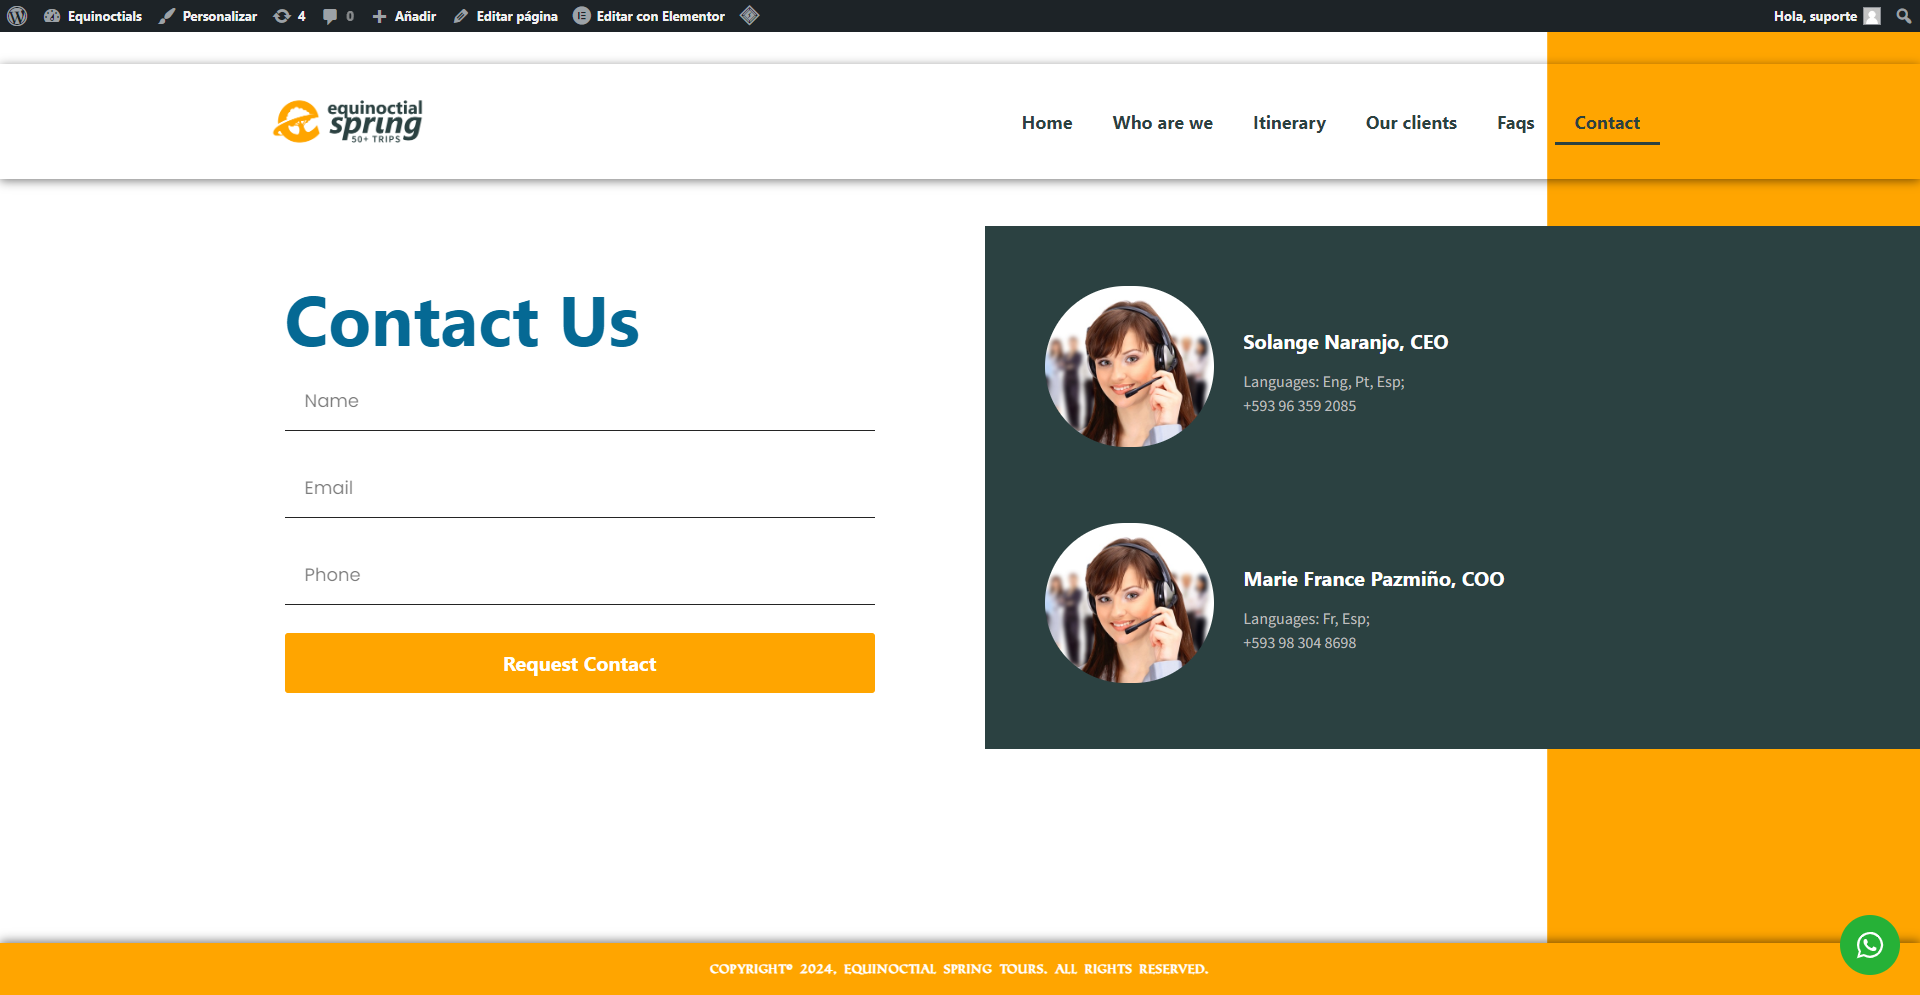Switch to the Itinerary tab
Image resolution: width=1920 pixels, height=995 pixels.
coord(1289,122)
